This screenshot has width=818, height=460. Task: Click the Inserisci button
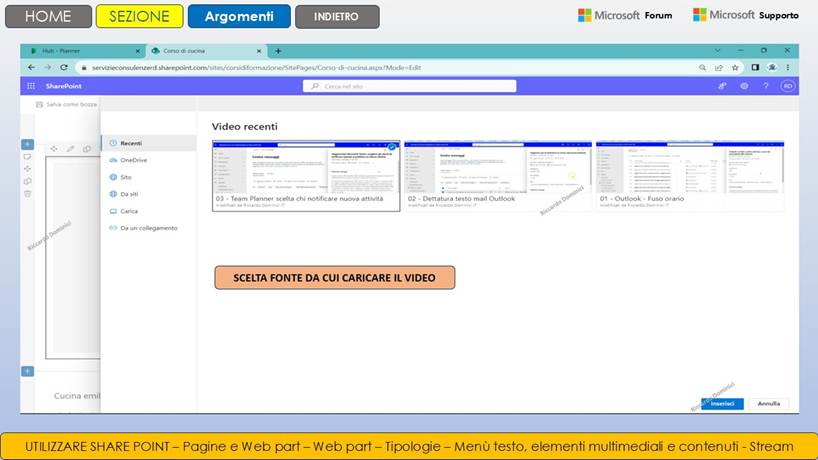[x=723, y=404]
